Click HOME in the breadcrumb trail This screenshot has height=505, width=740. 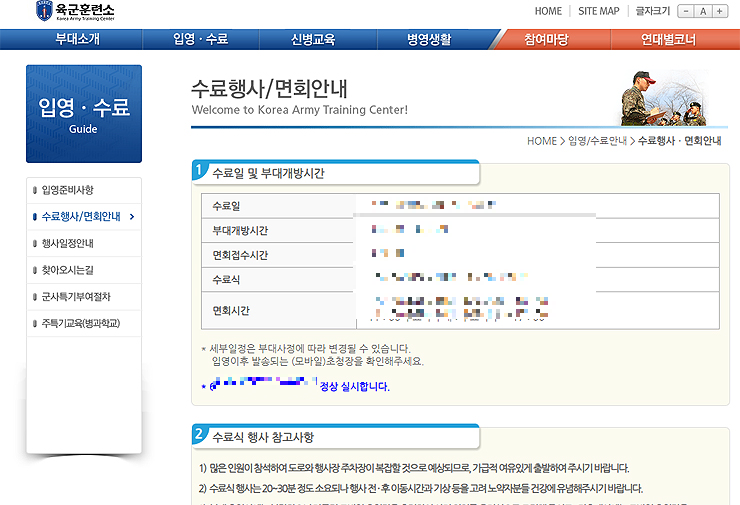542,141
